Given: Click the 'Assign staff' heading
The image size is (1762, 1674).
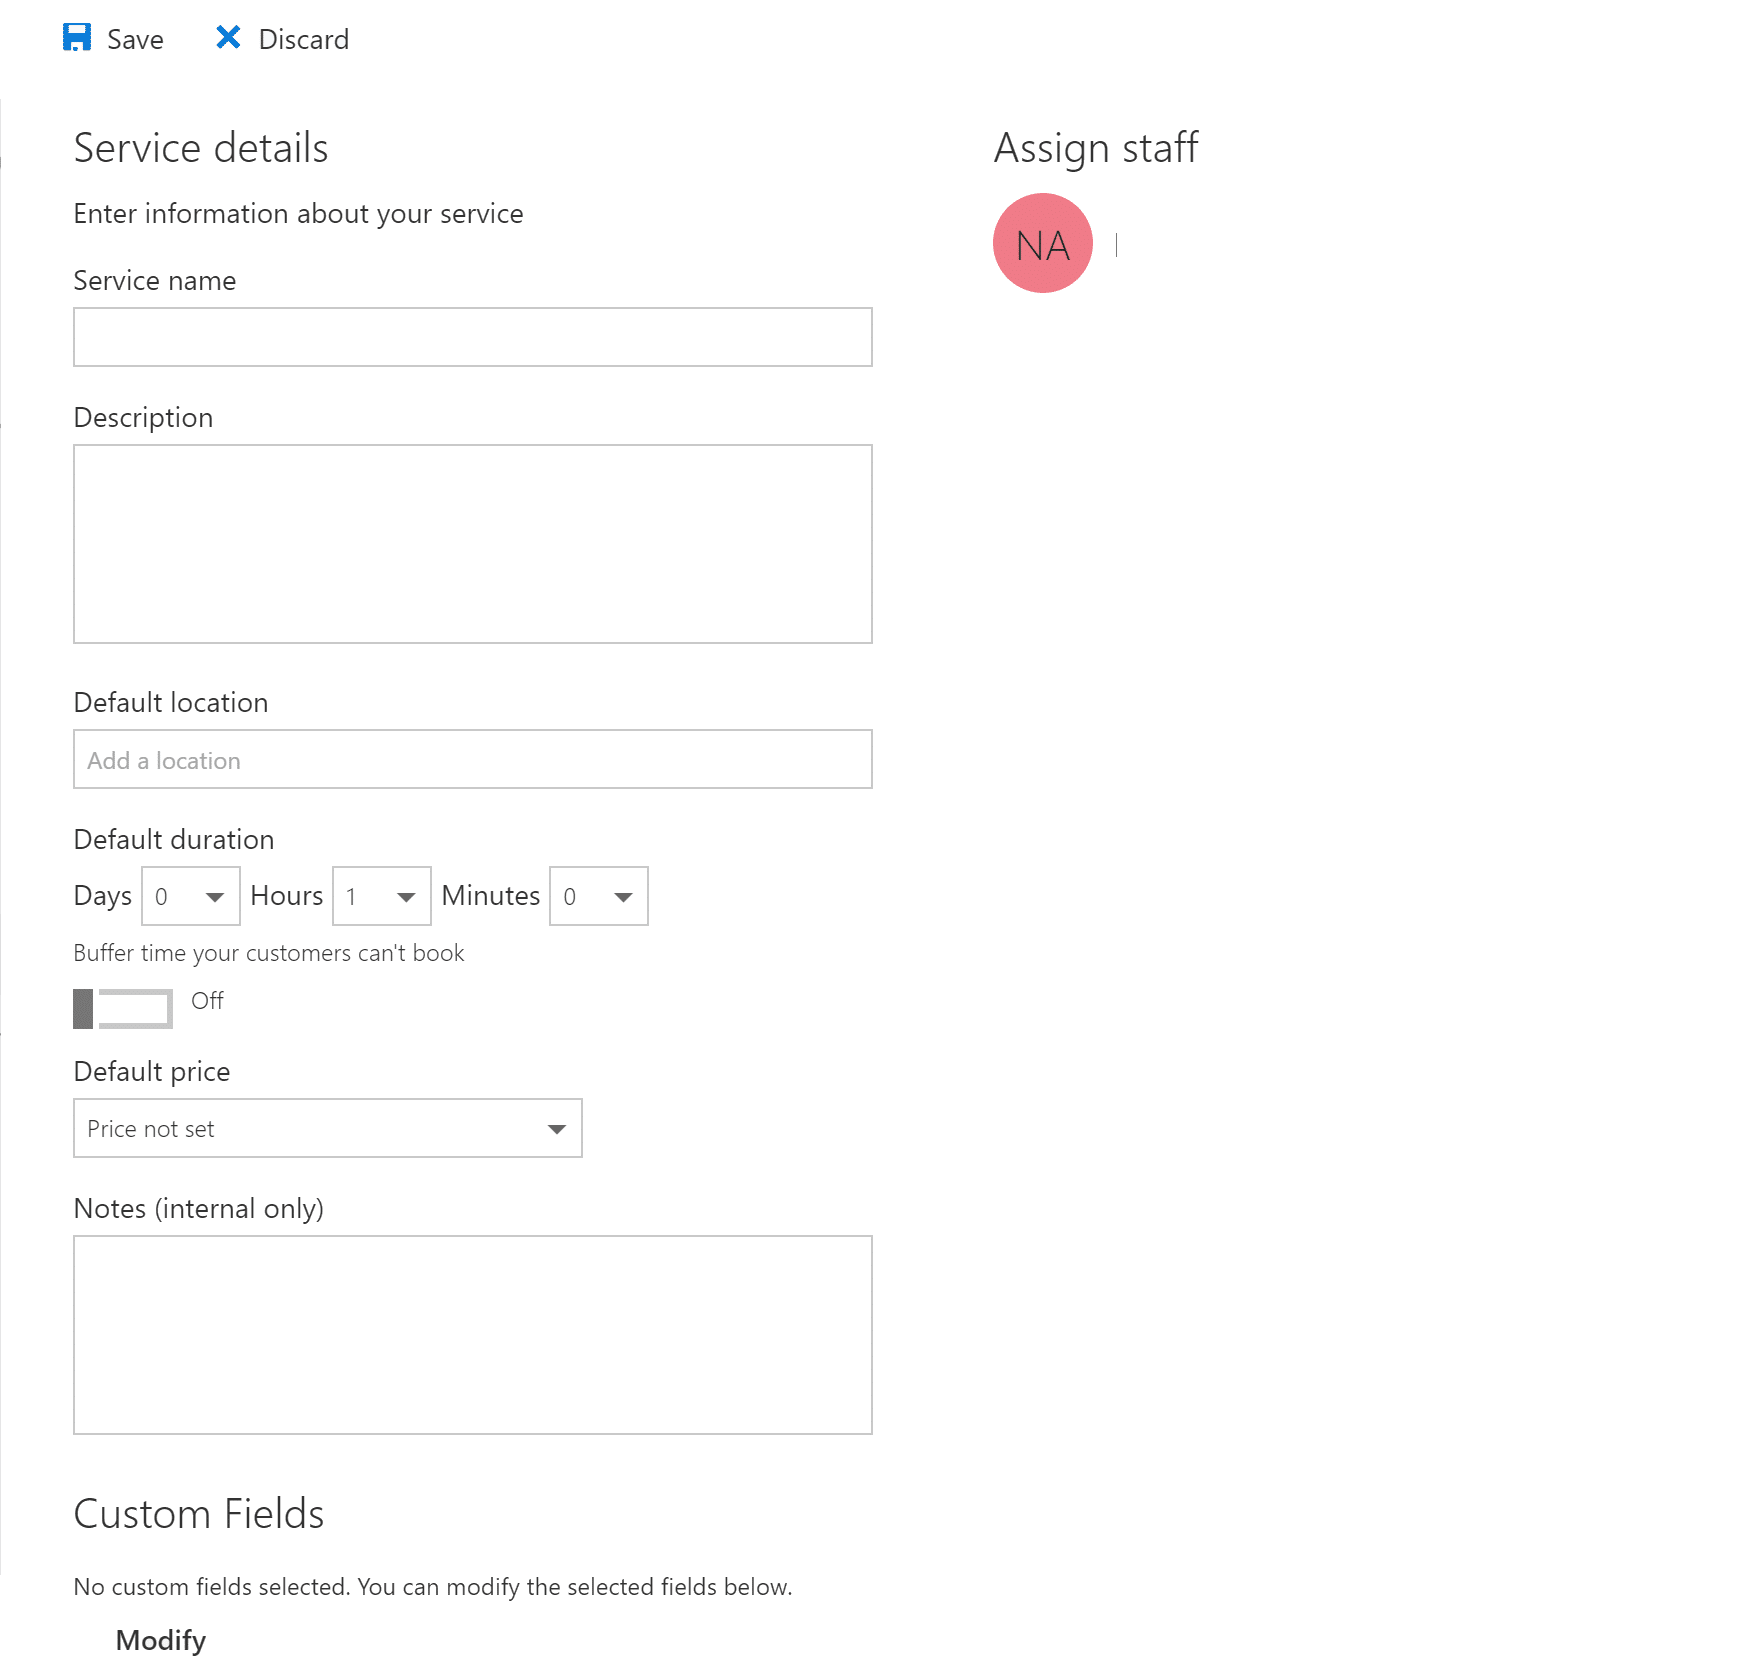Looking at the screenshot, I should (x=1096, y=148).
